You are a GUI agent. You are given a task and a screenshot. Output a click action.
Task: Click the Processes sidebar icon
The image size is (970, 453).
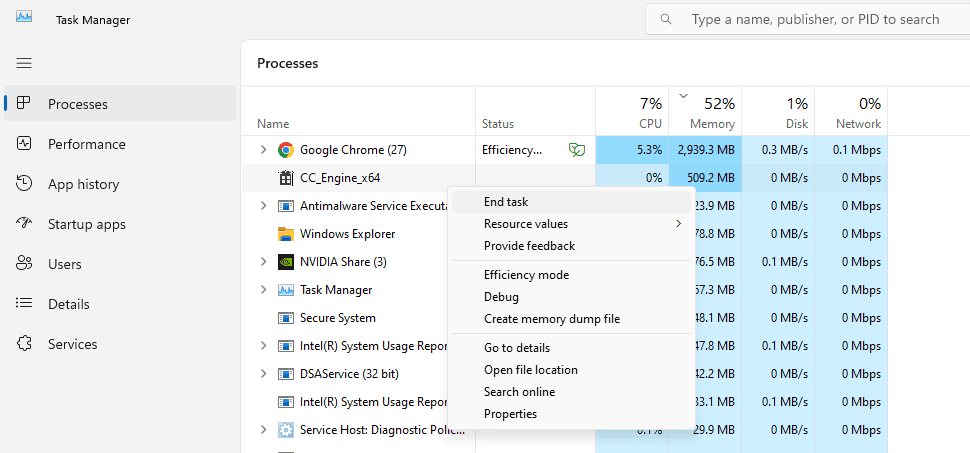point(24,103)
